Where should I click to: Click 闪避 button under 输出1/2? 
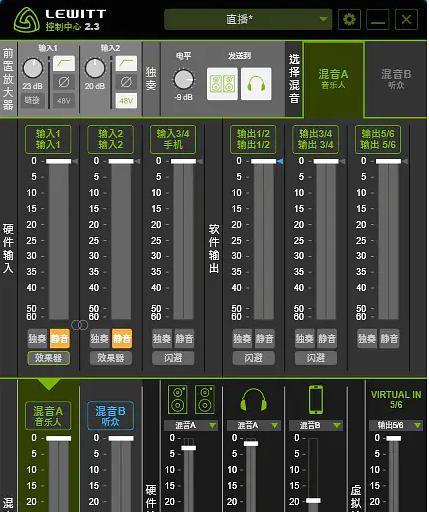[253, 358]
